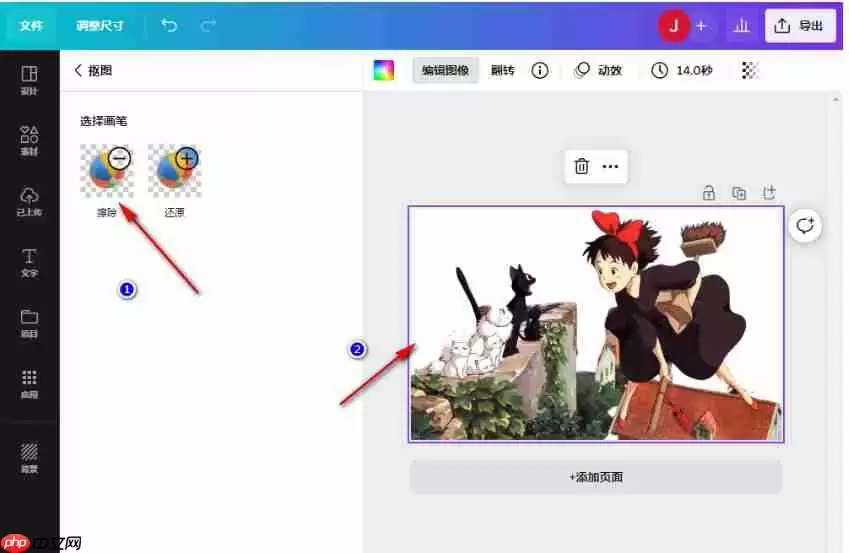Open the 已上传 uploads sidebar tab
Screen dimensions: 849x553
click(29, 201)
